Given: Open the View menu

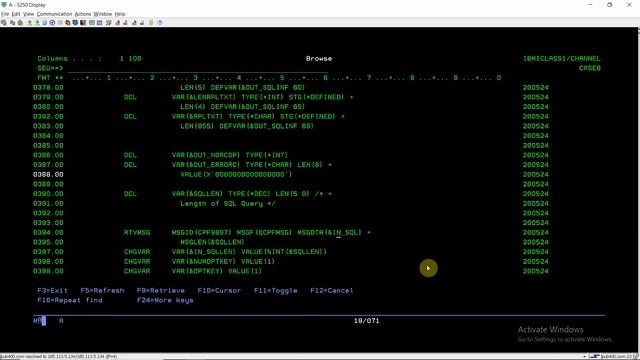Looking at the screenshot, I should [28, 14].
